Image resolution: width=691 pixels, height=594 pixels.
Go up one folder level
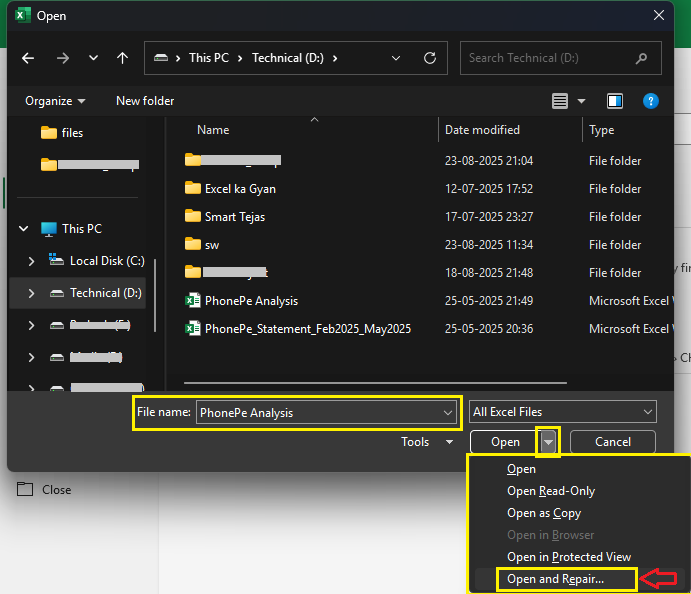pos(123,58)
